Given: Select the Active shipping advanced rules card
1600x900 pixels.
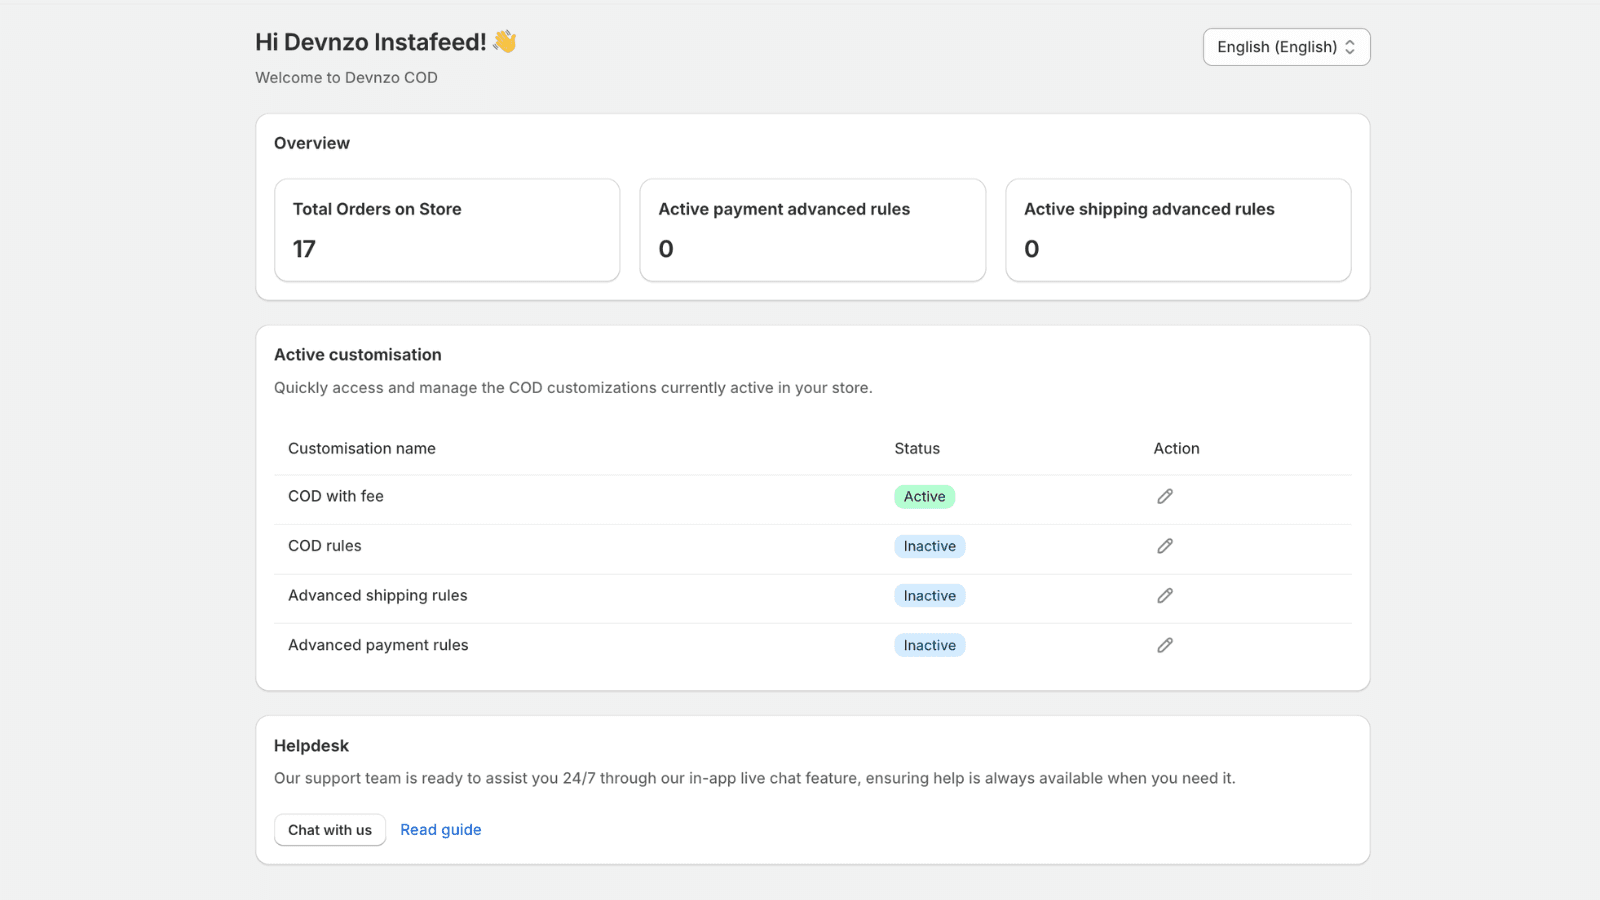Looking at the screenshot, I should [1178, 230].
